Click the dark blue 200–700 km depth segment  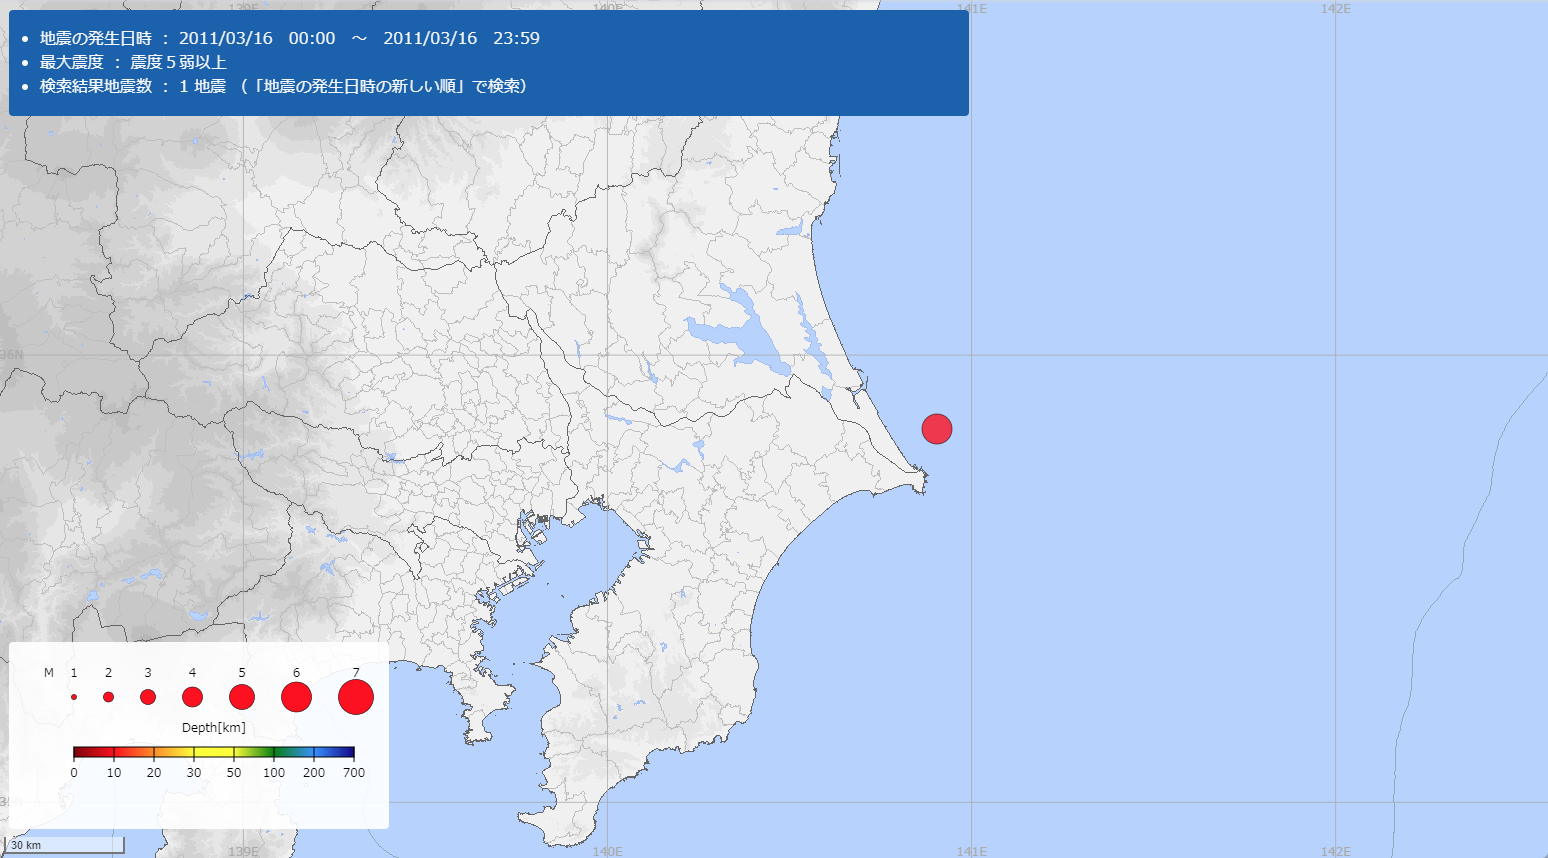334,753
